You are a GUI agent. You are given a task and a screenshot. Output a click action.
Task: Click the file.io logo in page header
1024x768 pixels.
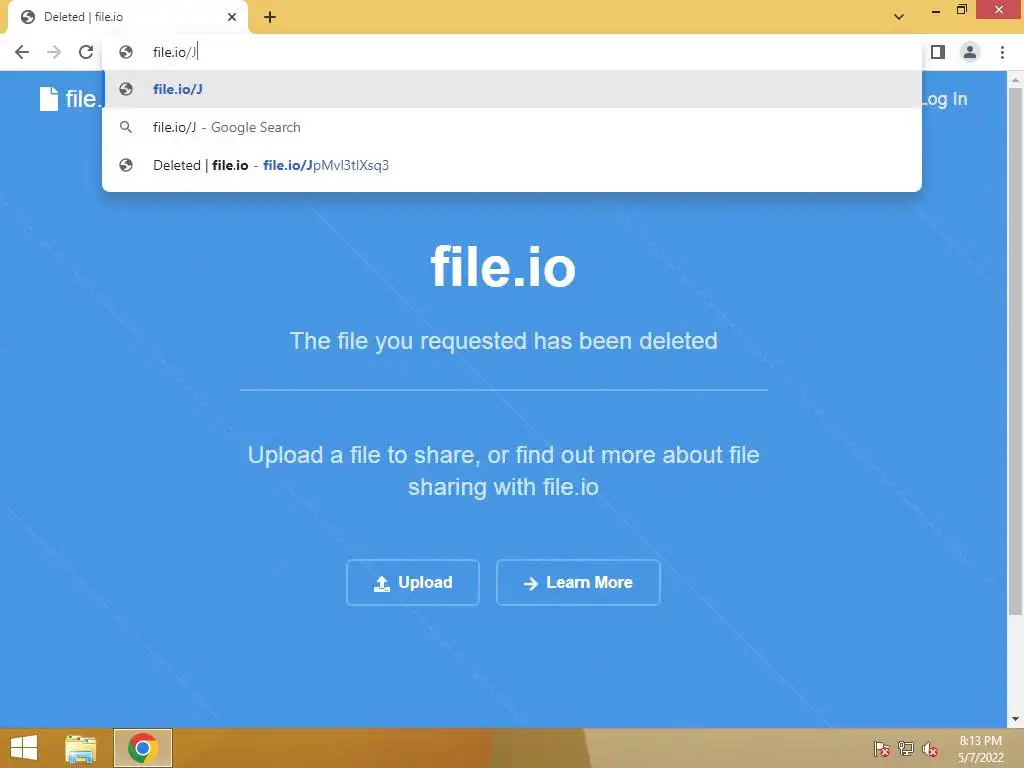pyautogui.click(x=69, y=99)
